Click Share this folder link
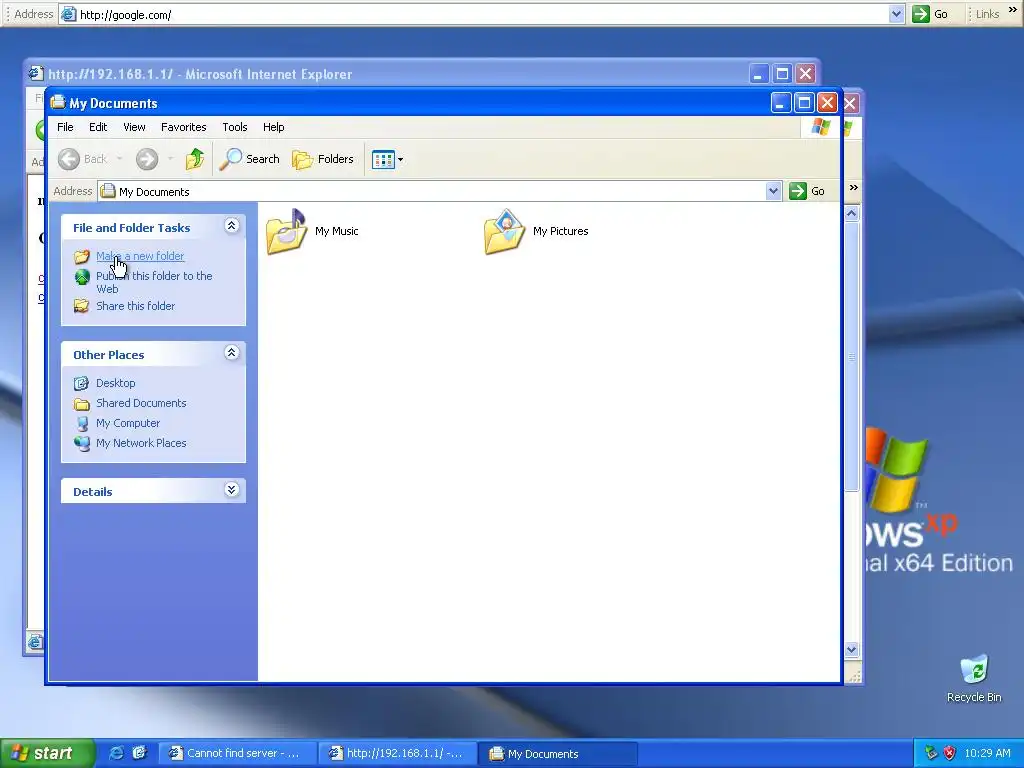The height and width of the screenshot is (768, 1024). [135, 306]
